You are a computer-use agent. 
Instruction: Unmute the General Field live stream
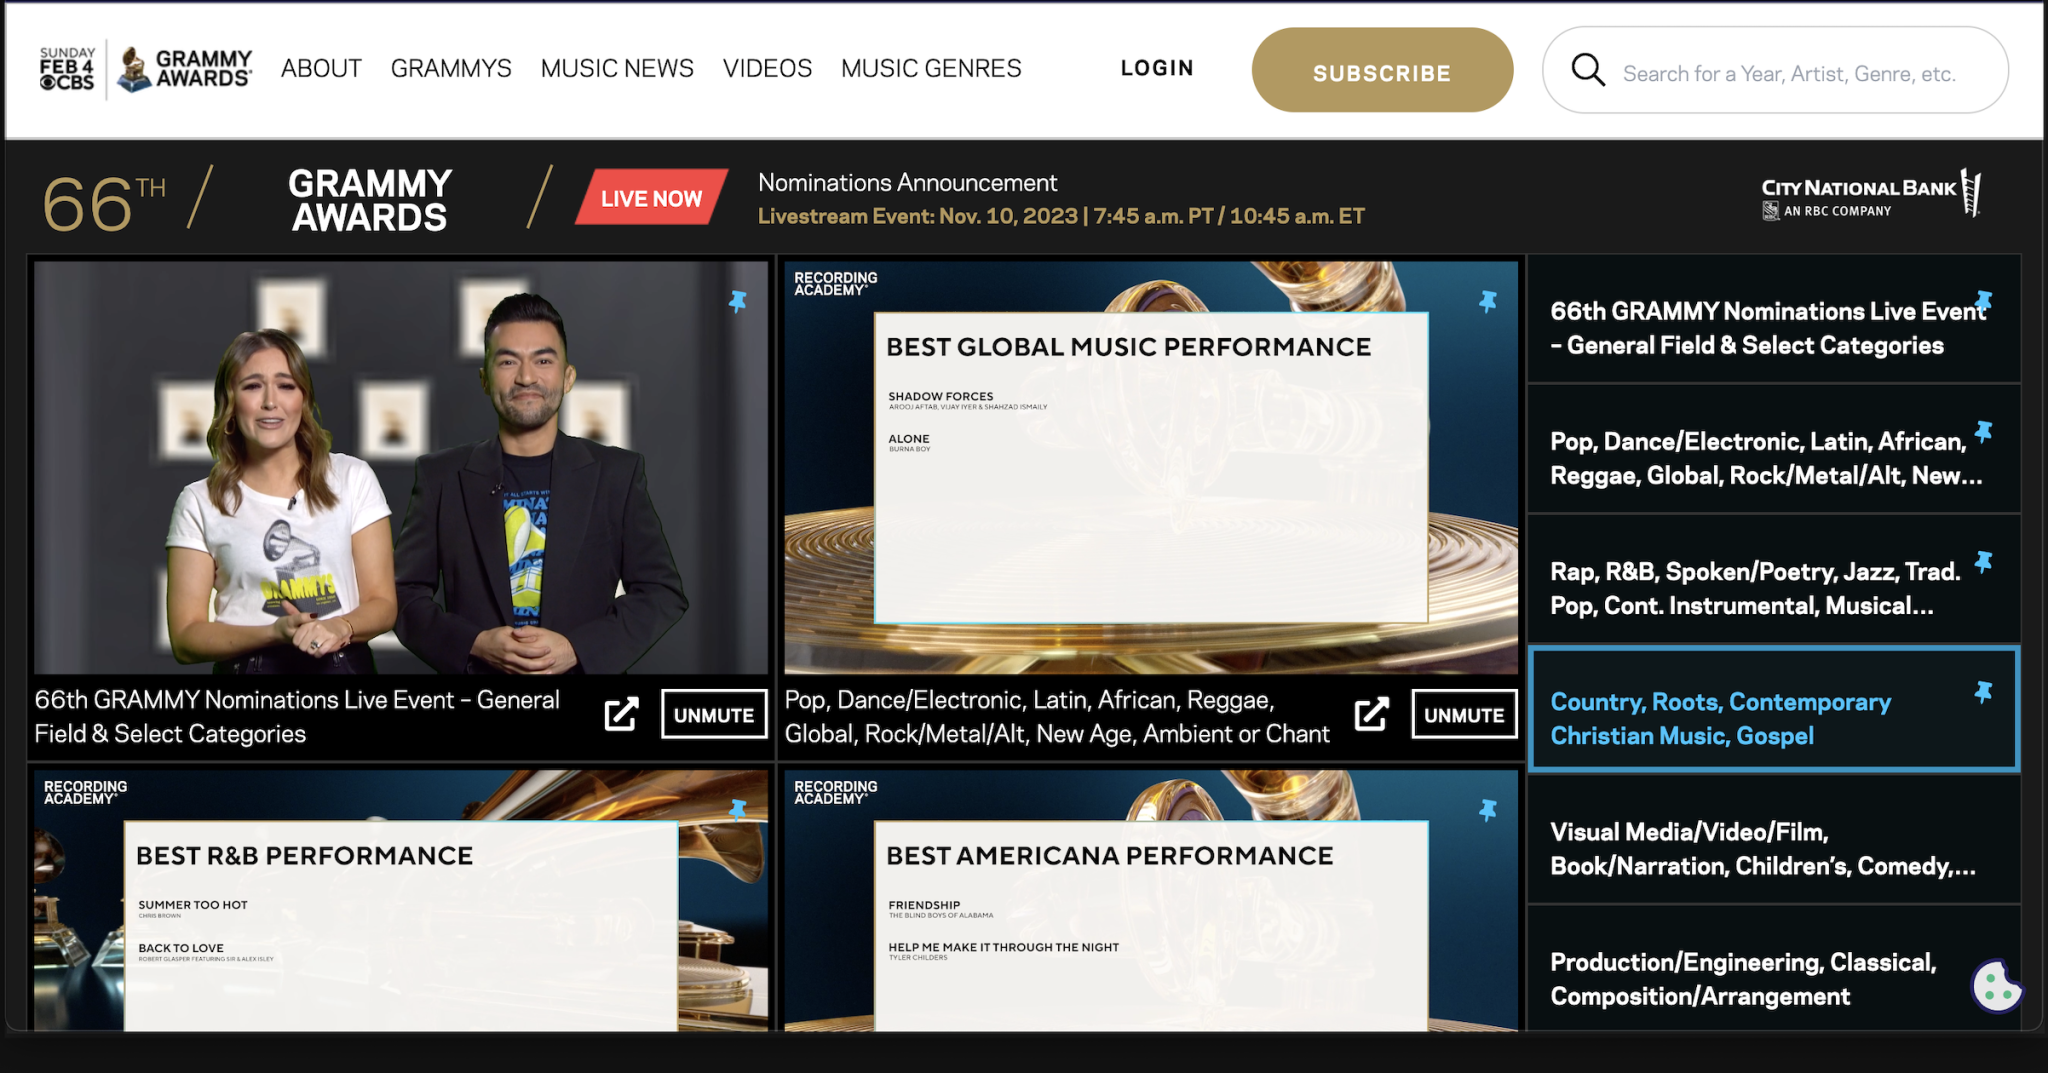point(714,714)
